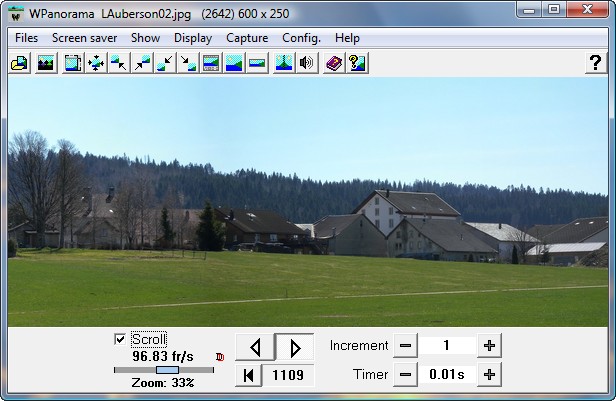Click the thin panoramic strip toolbar icon
The height and width of the screenshot is (401, 616).
point(257,63)
